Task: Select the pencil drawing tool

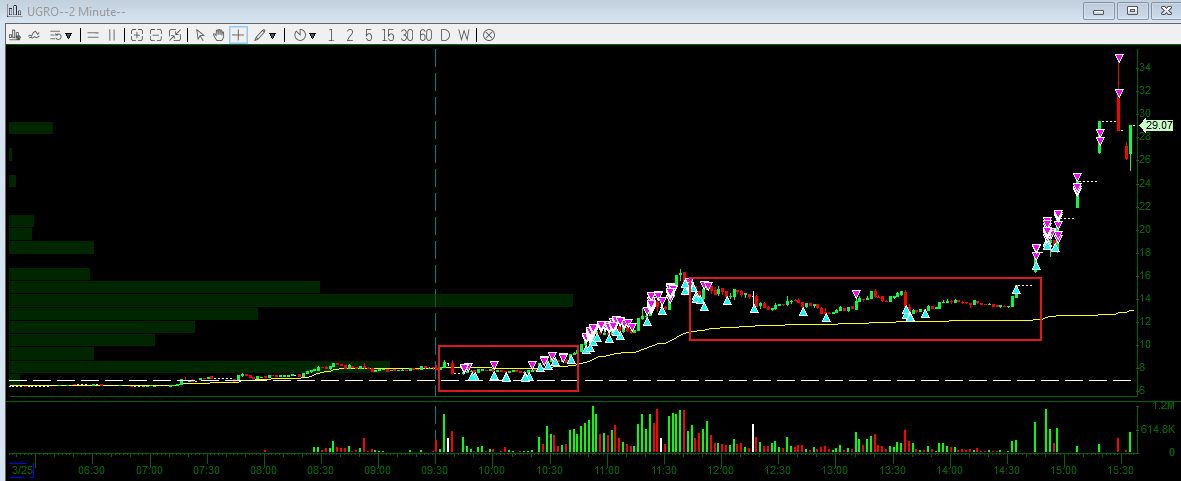Action: click(259, 35)
